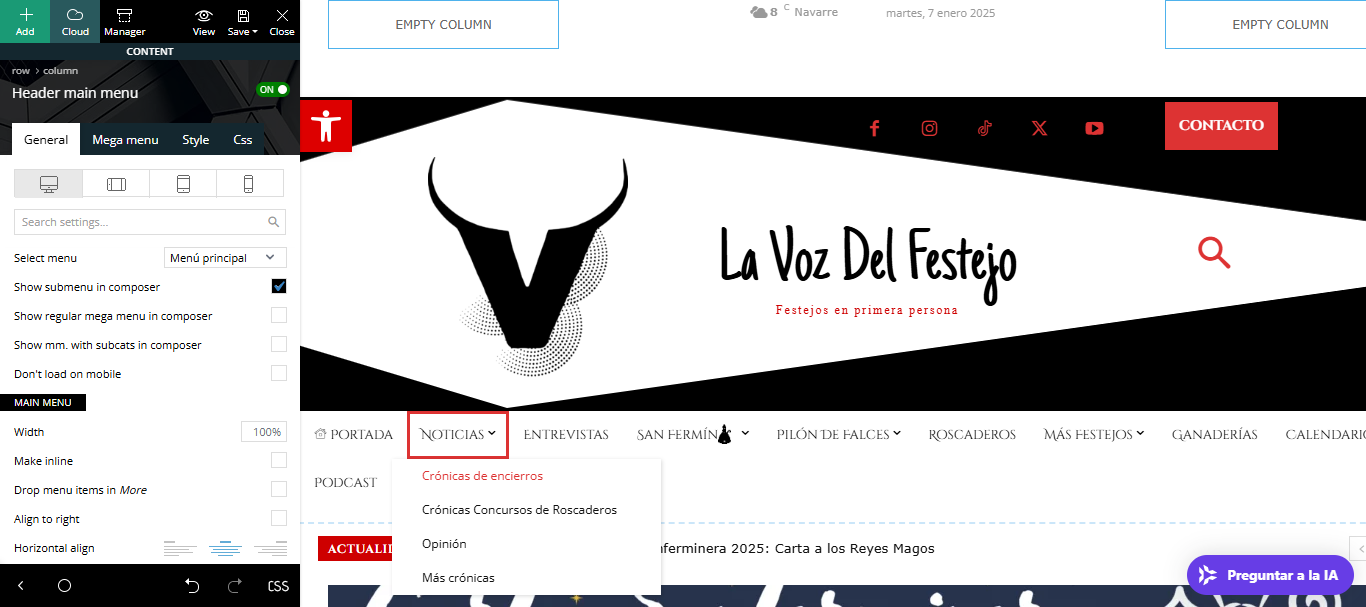The width and height of the screenshot is (1366, 607).
Task: Open the X (Twitter) social icon
Action: click(x=1040, y=128)
